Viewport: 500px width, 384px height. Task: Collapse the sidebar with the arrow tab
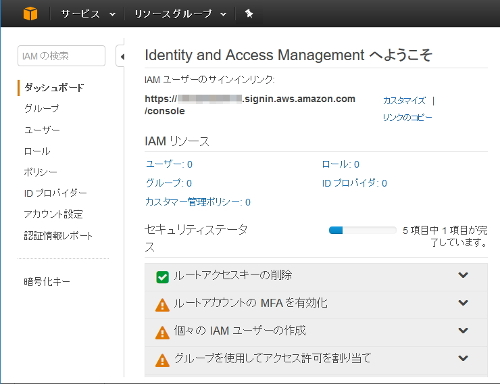(x=121, y=57)
